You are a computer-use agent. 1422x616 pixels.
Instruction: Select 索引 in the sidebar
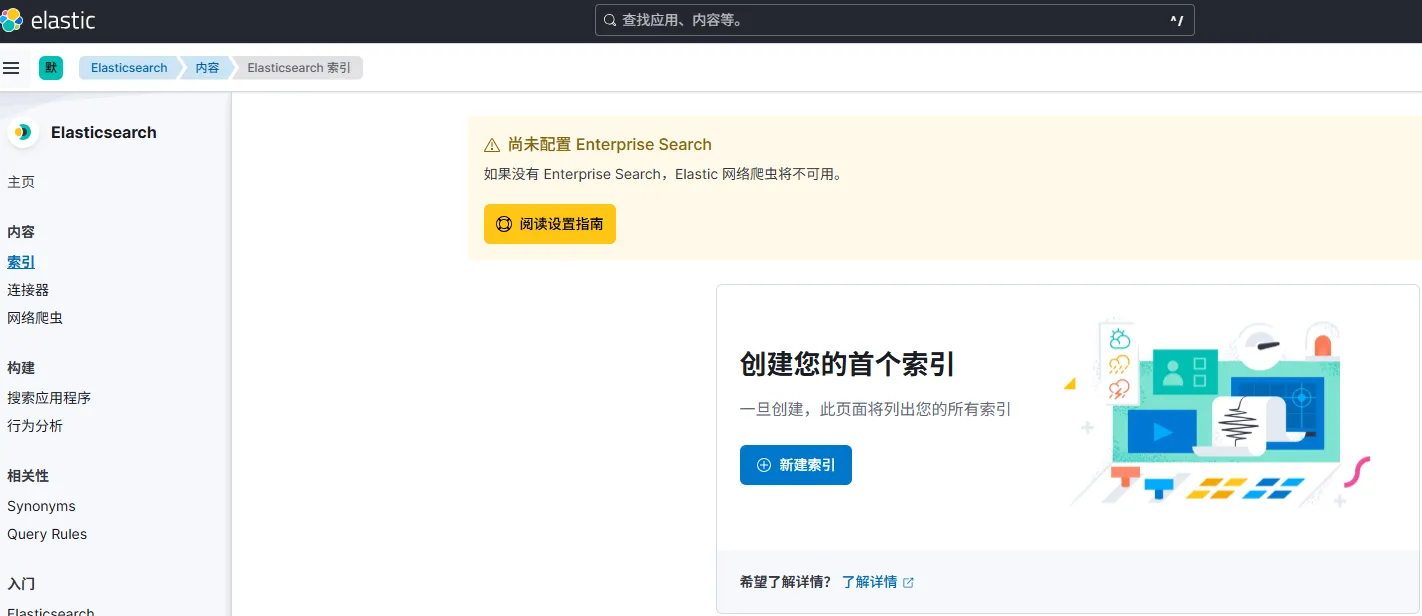21,262
